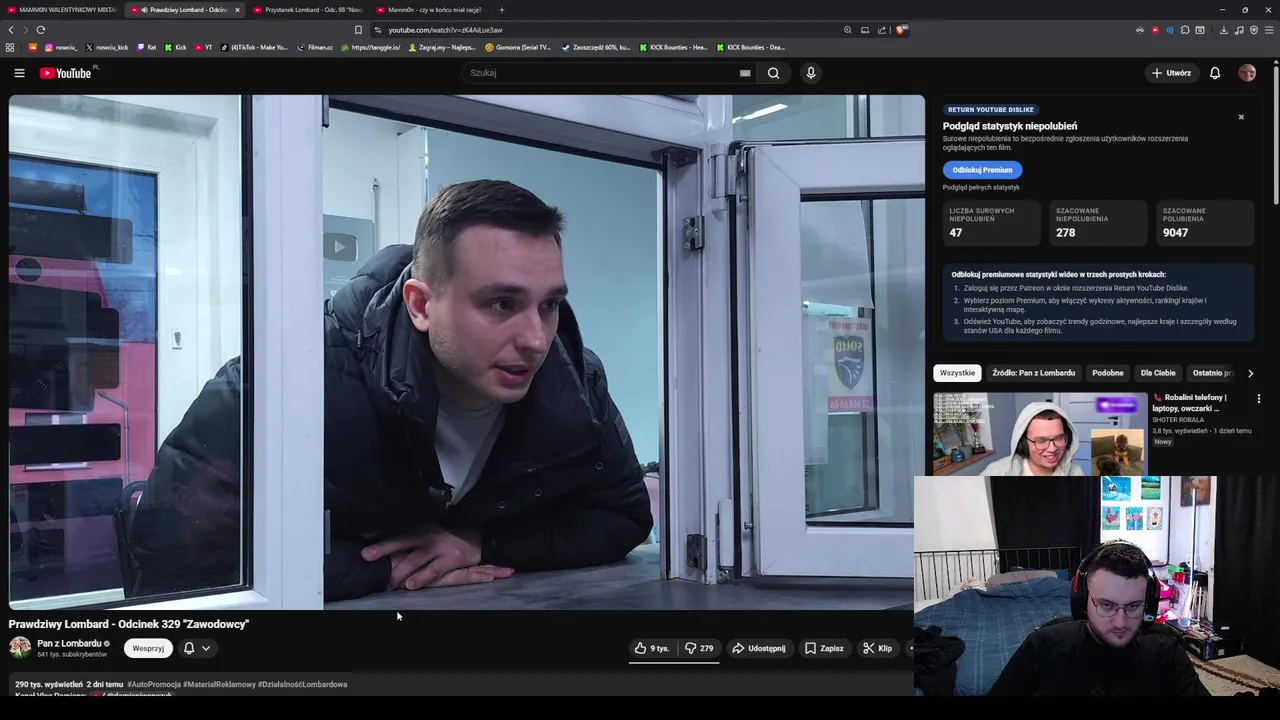The width and height of the screenshot is (1280, 720).
Task: Start voice search with microphone icon
Action: click(811, 73)
